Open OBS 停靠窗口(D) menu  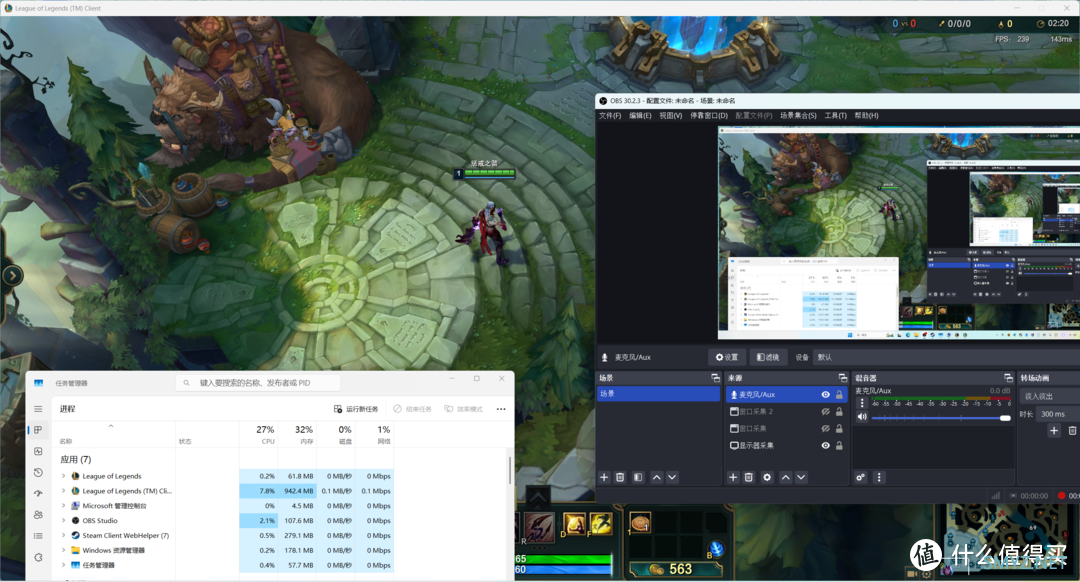[x=709, y=116]
